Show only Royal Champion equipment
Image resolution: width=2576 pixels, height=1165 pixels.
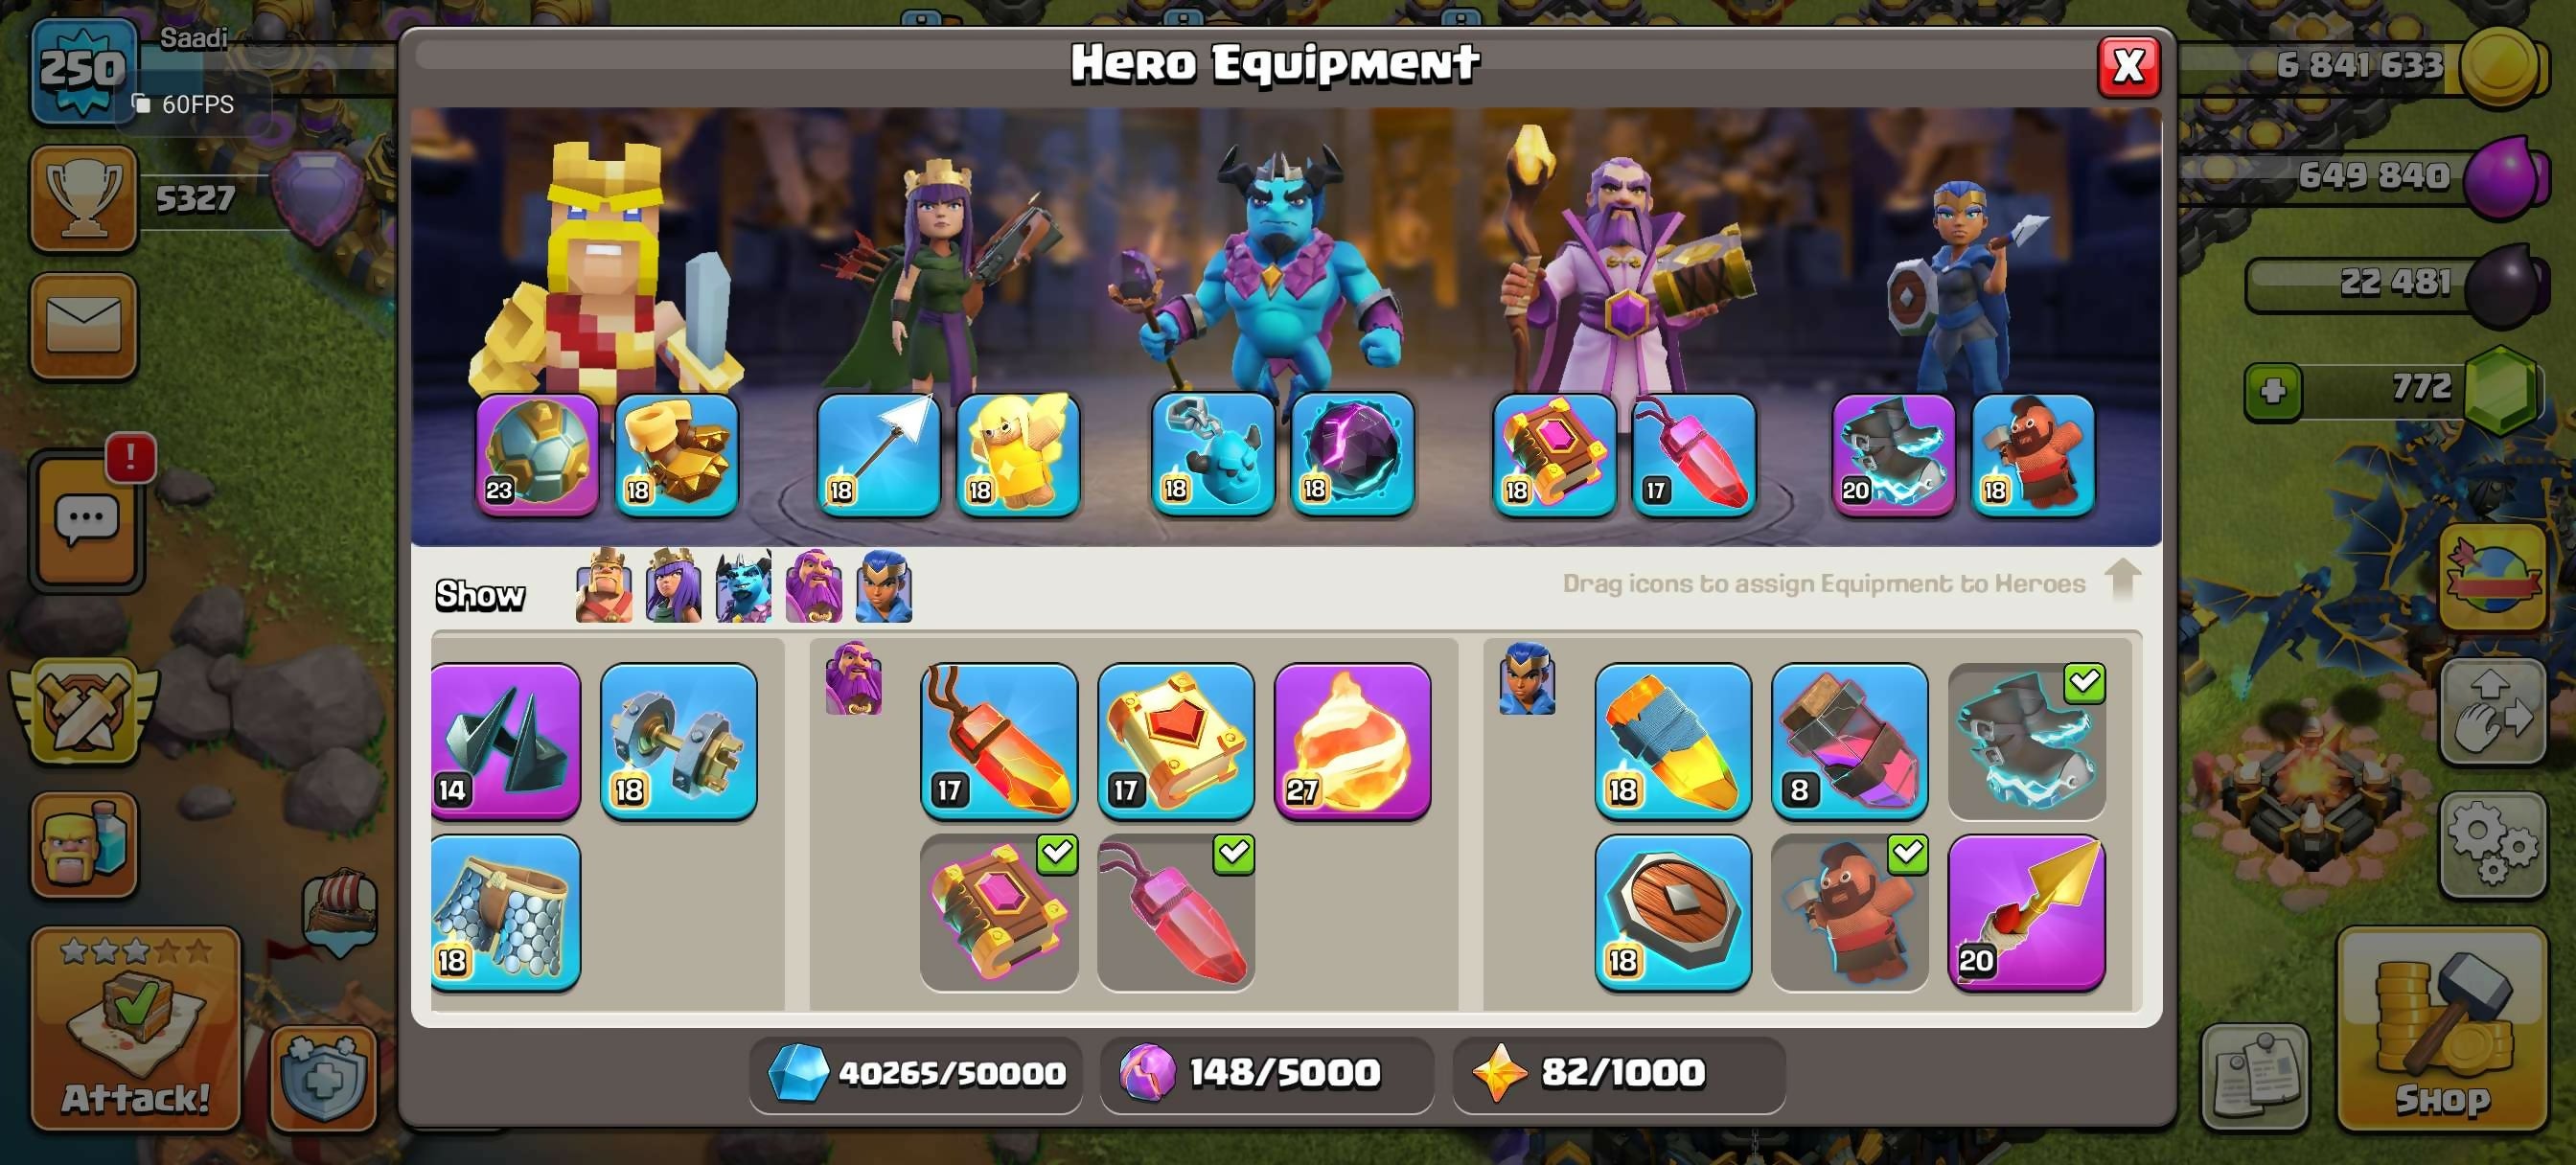click(x=883, y=586)
